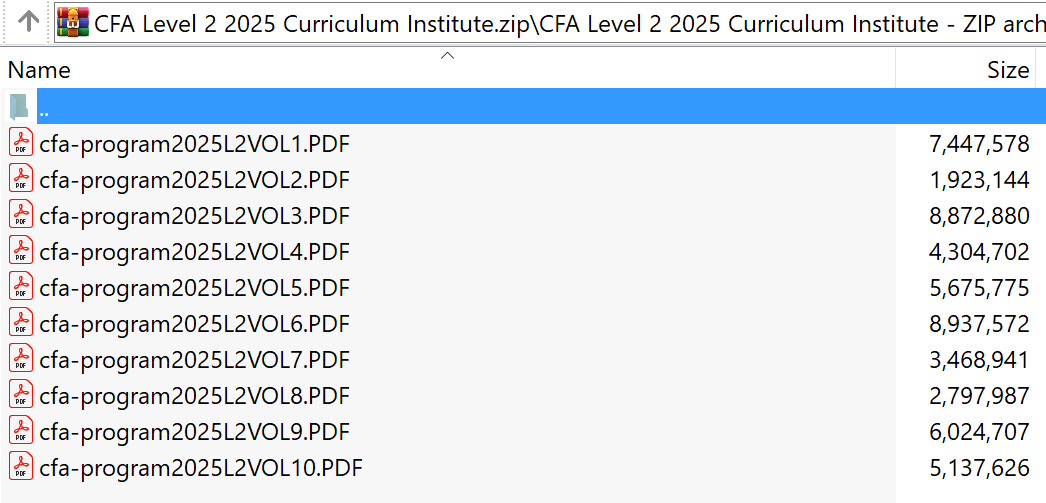Click the sort direction arrow above columns
Screen dimensions: 1046x503
[x=448, y=56]
